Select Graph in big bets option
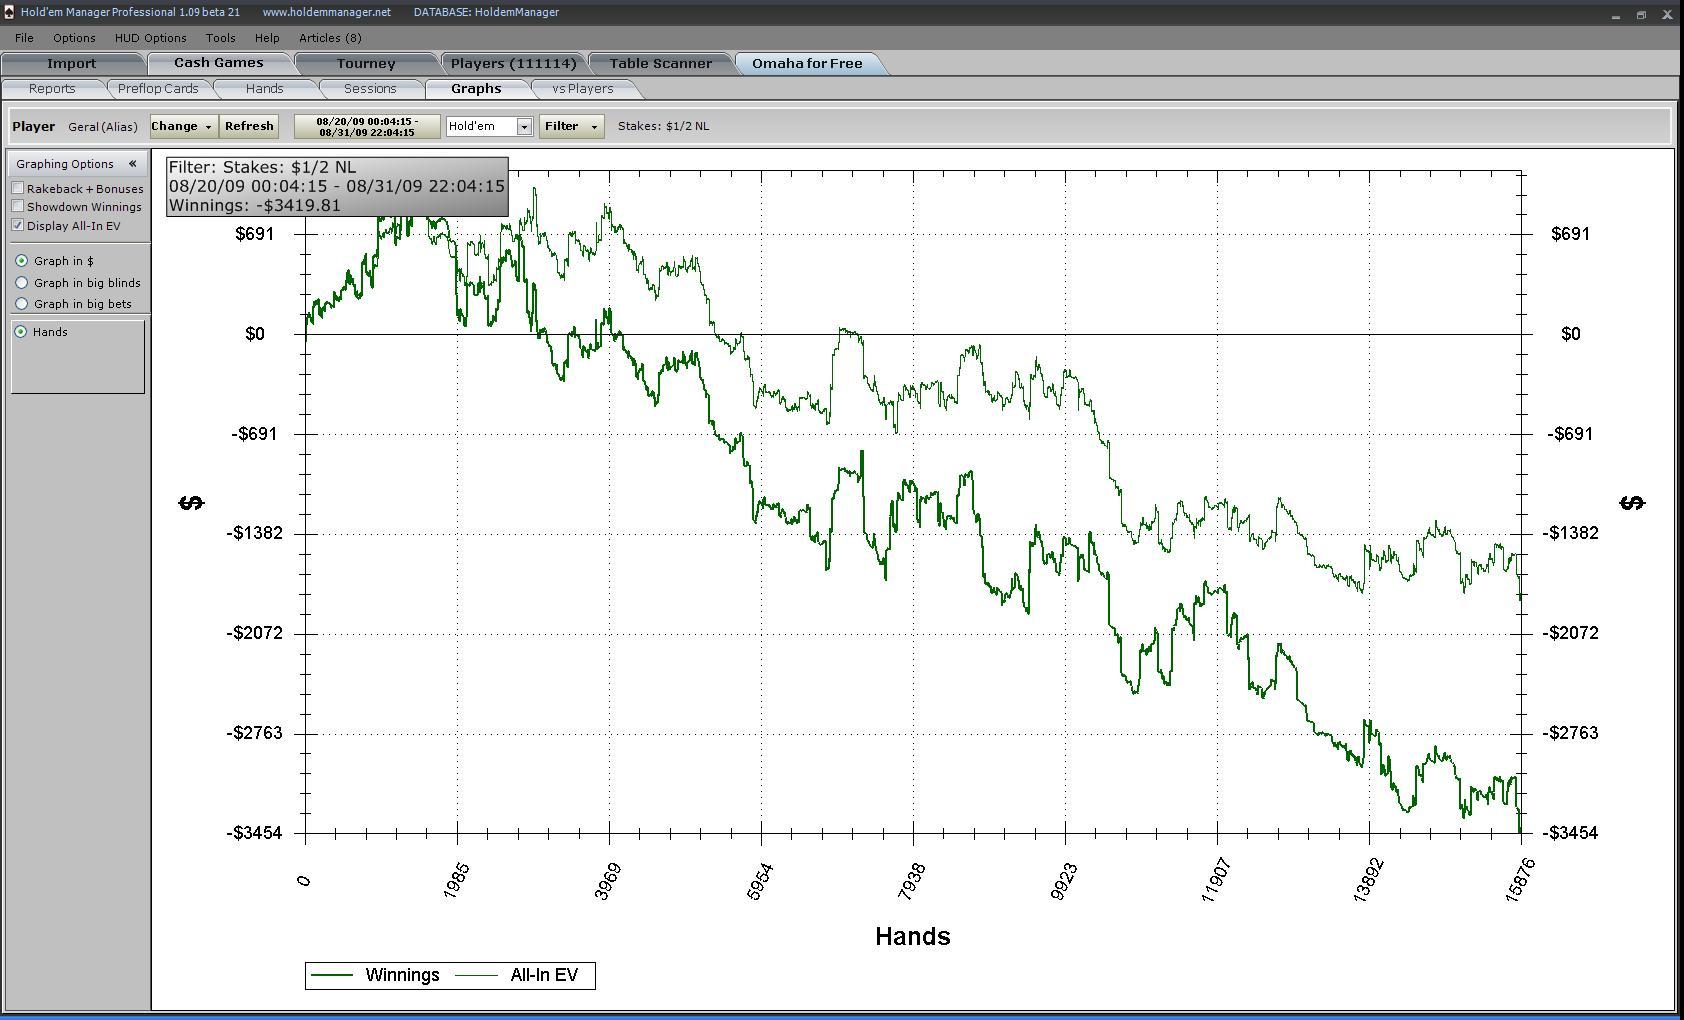The image size is (1684, 1020). [21, 304]
